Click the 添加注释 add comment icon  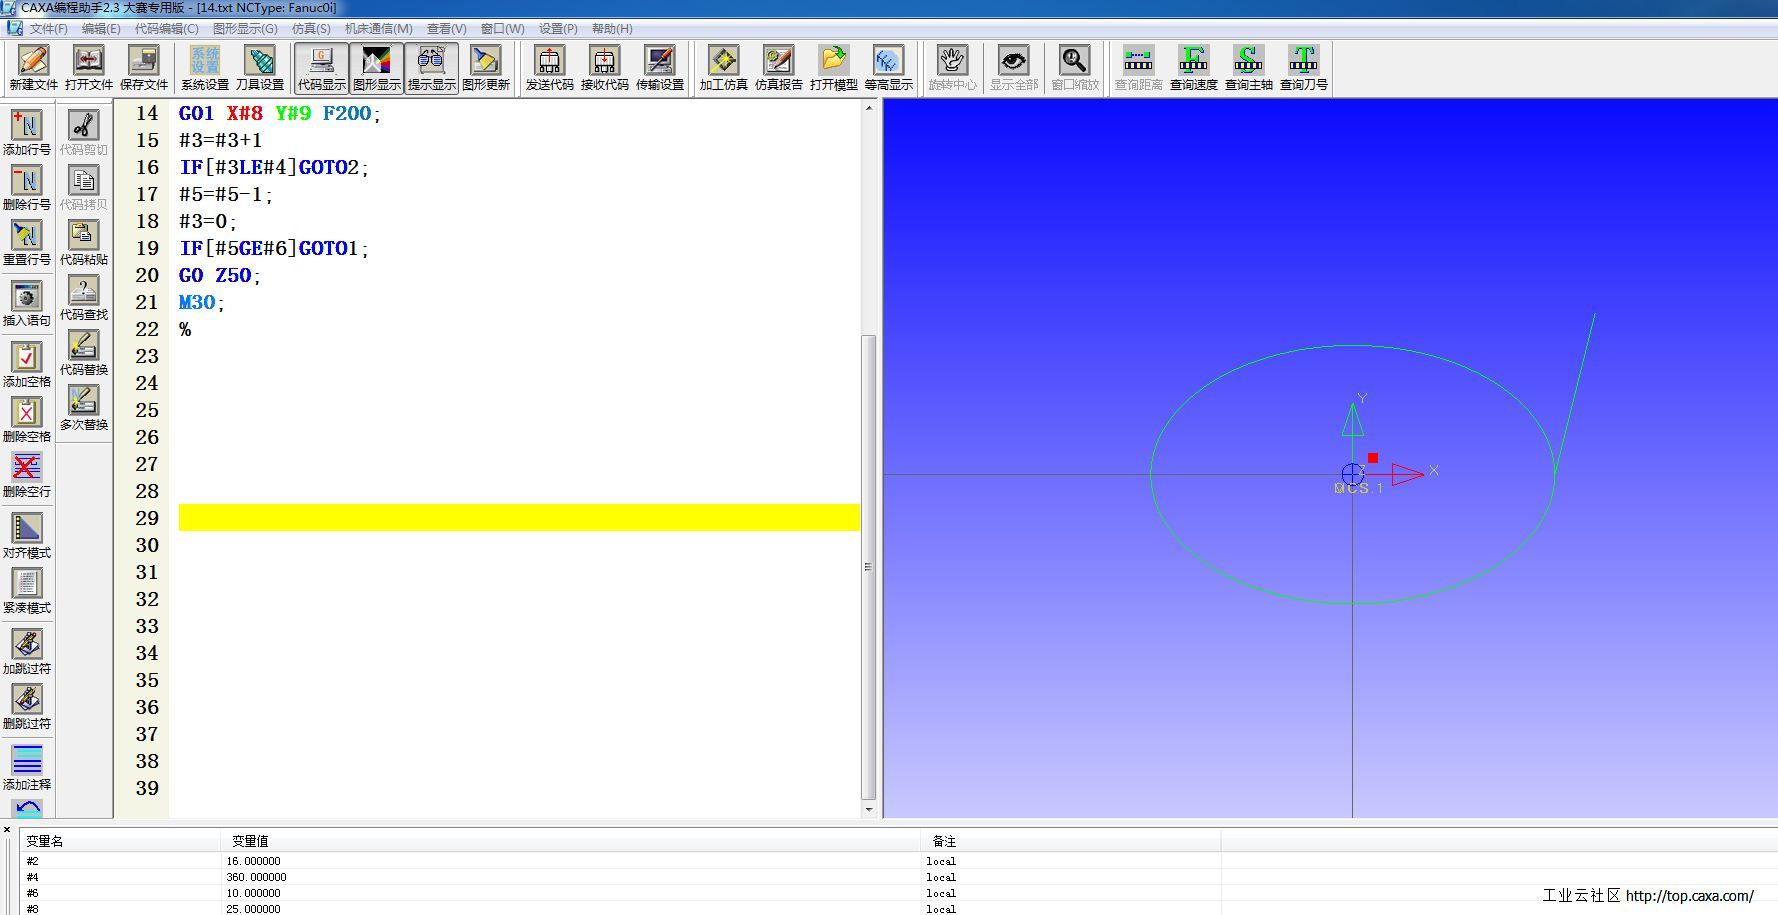pos(27,767)
